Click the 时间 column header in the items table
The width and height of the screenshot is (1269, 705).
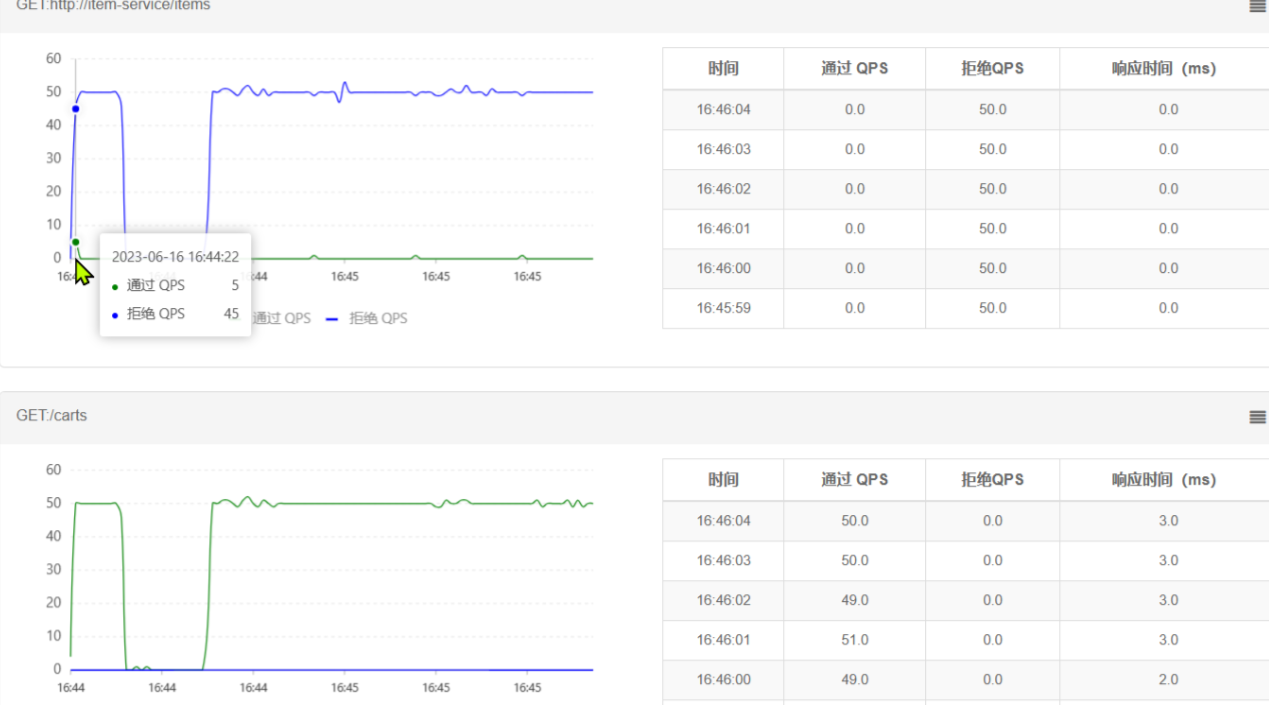pos(722,69)
